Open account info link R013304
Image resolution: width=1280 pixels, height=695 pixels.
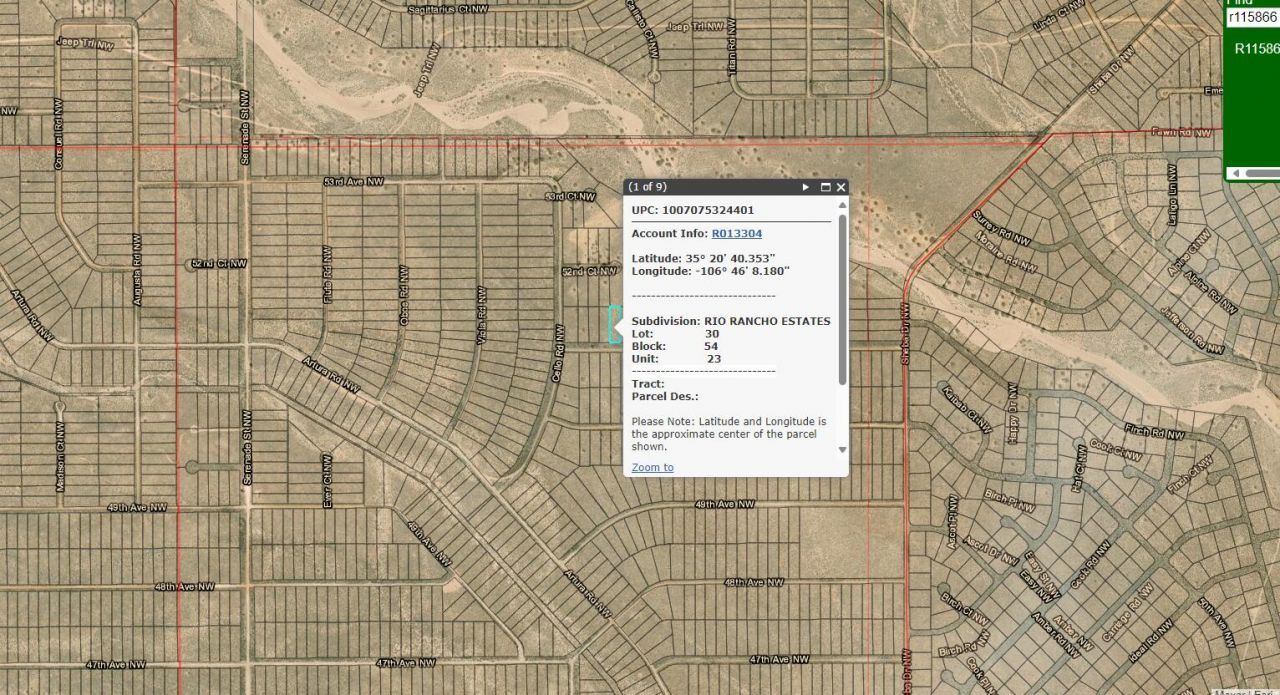pyautogui.click(x=736, y=234)
